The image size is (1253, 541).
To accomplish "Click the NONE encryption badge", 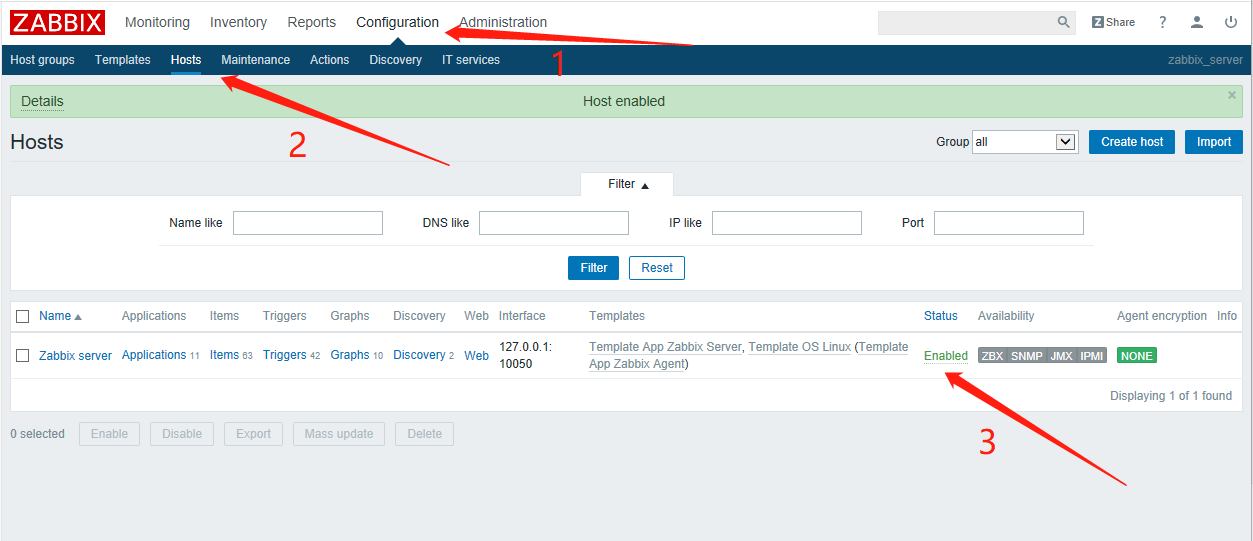I will pyautogui.click(x=1137, y=356).
